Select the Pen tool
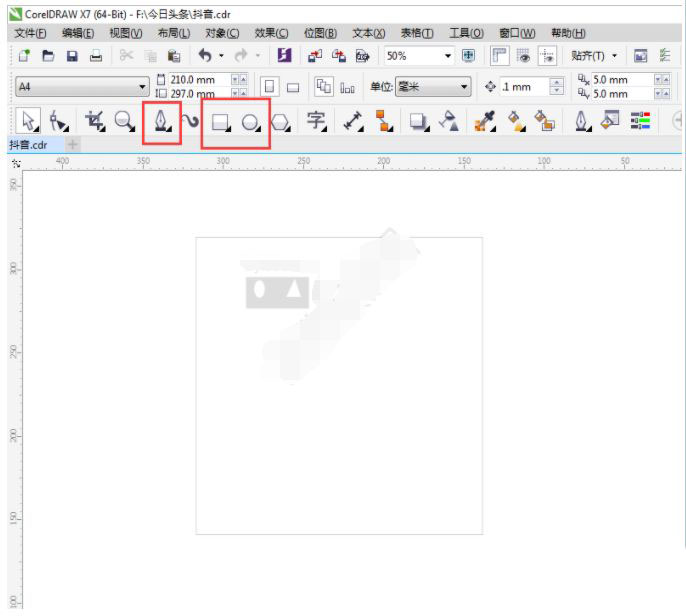The width and height of the screenshot is (686, 616). (160, 121)
